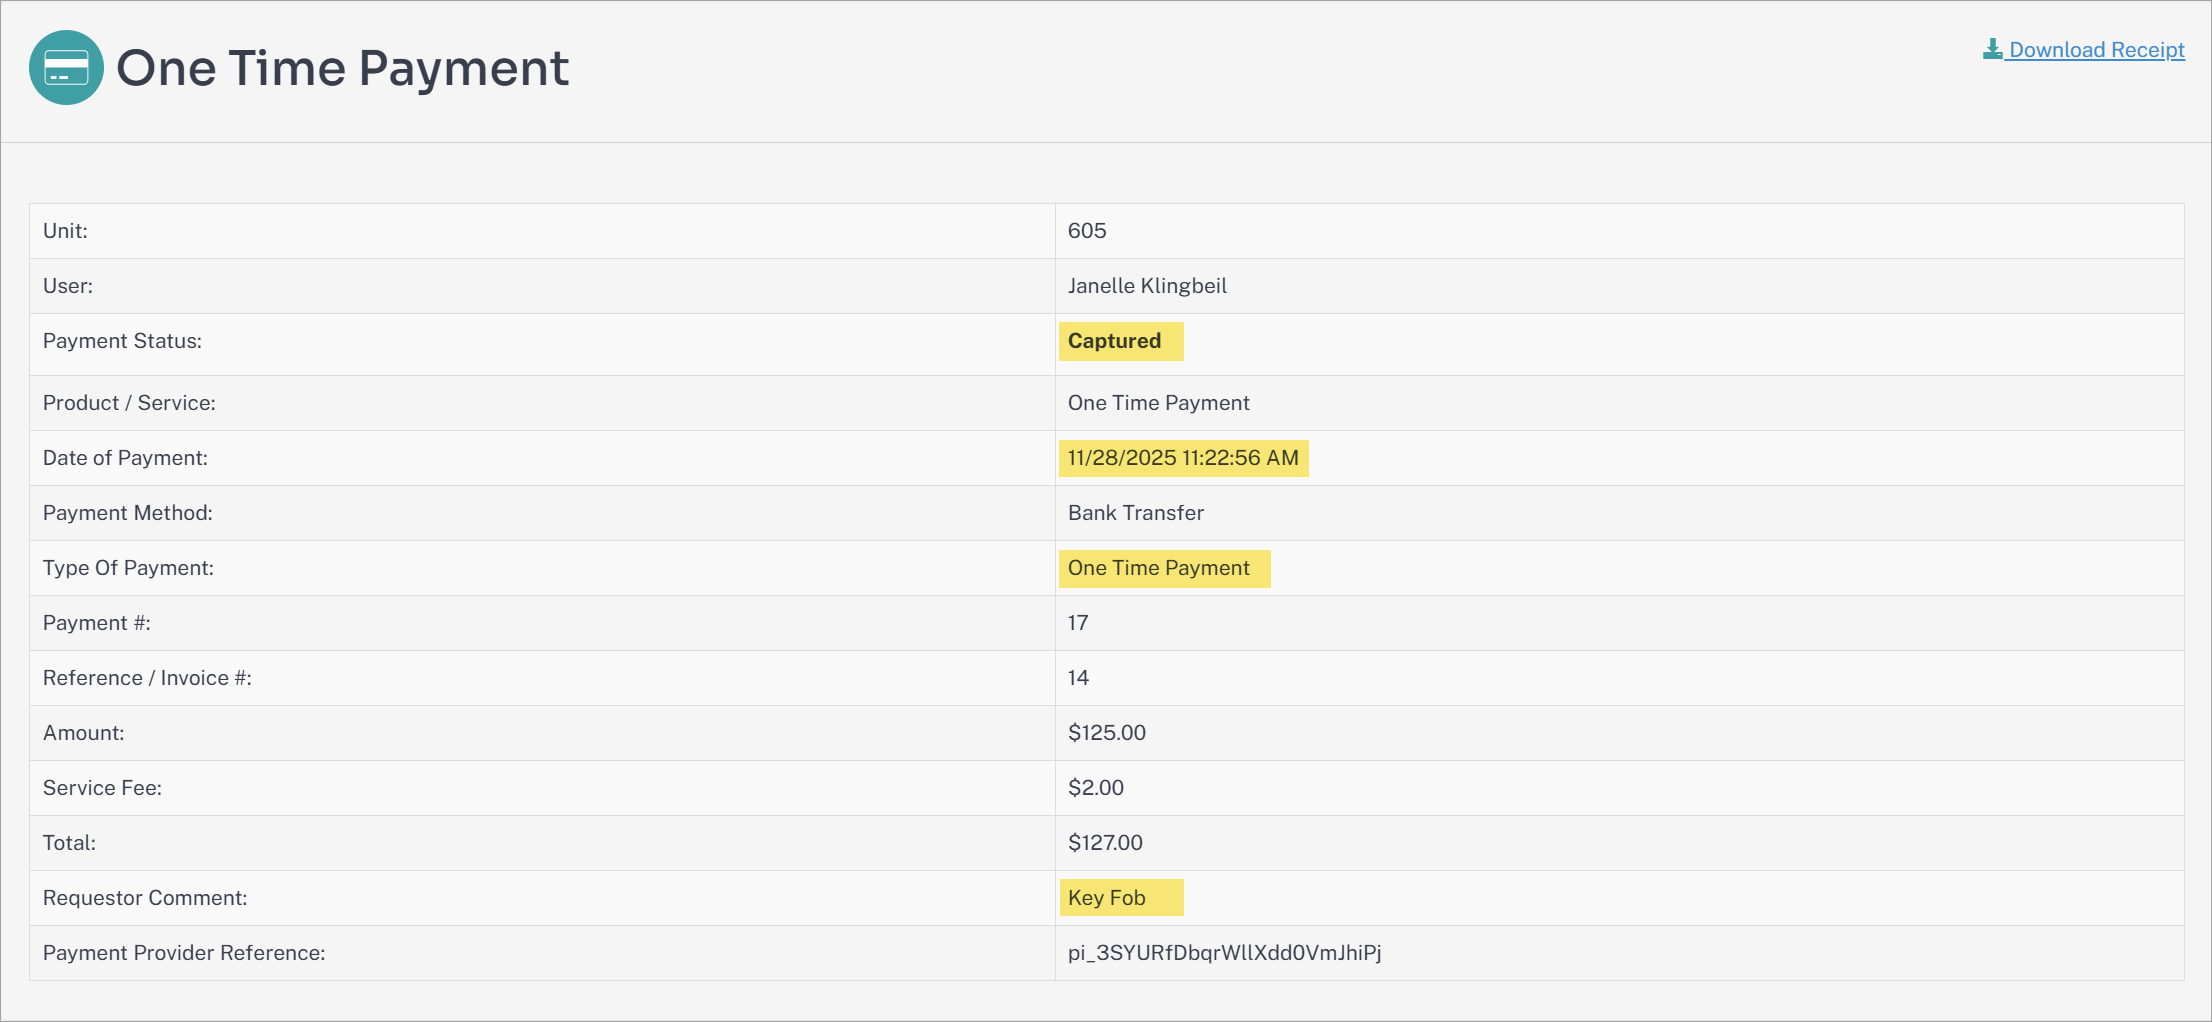Click the Reference / Invoice #: label

click(x=147, y=678)
